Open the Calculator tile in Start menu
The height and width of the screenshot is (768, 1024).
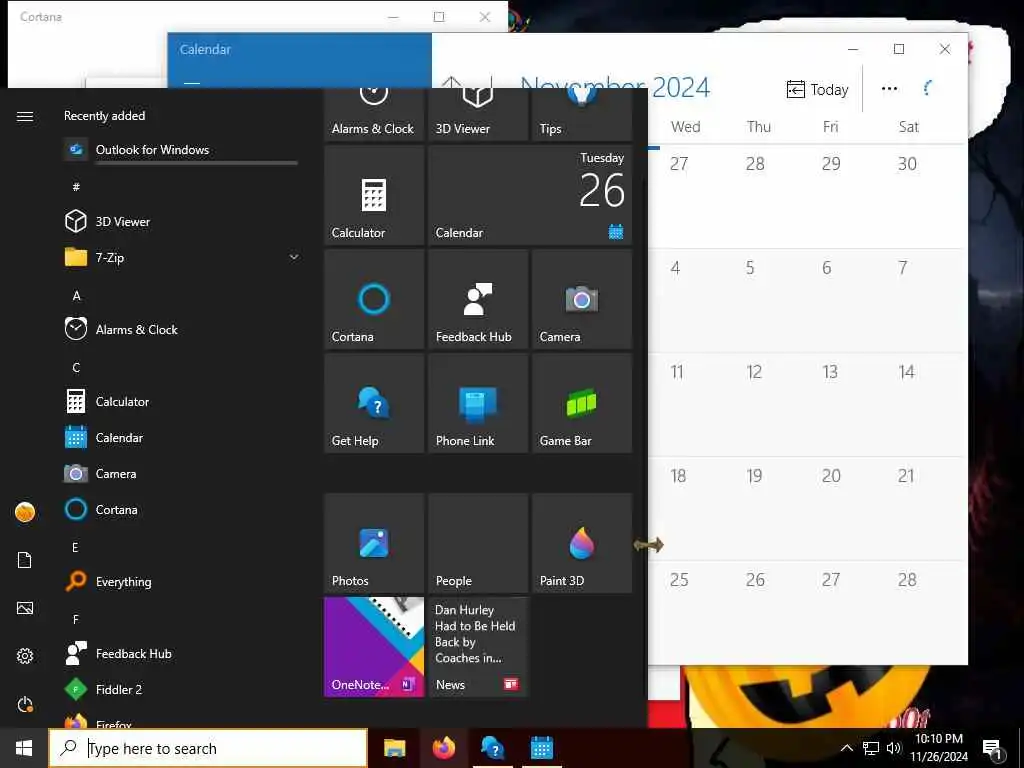(374, 195)
